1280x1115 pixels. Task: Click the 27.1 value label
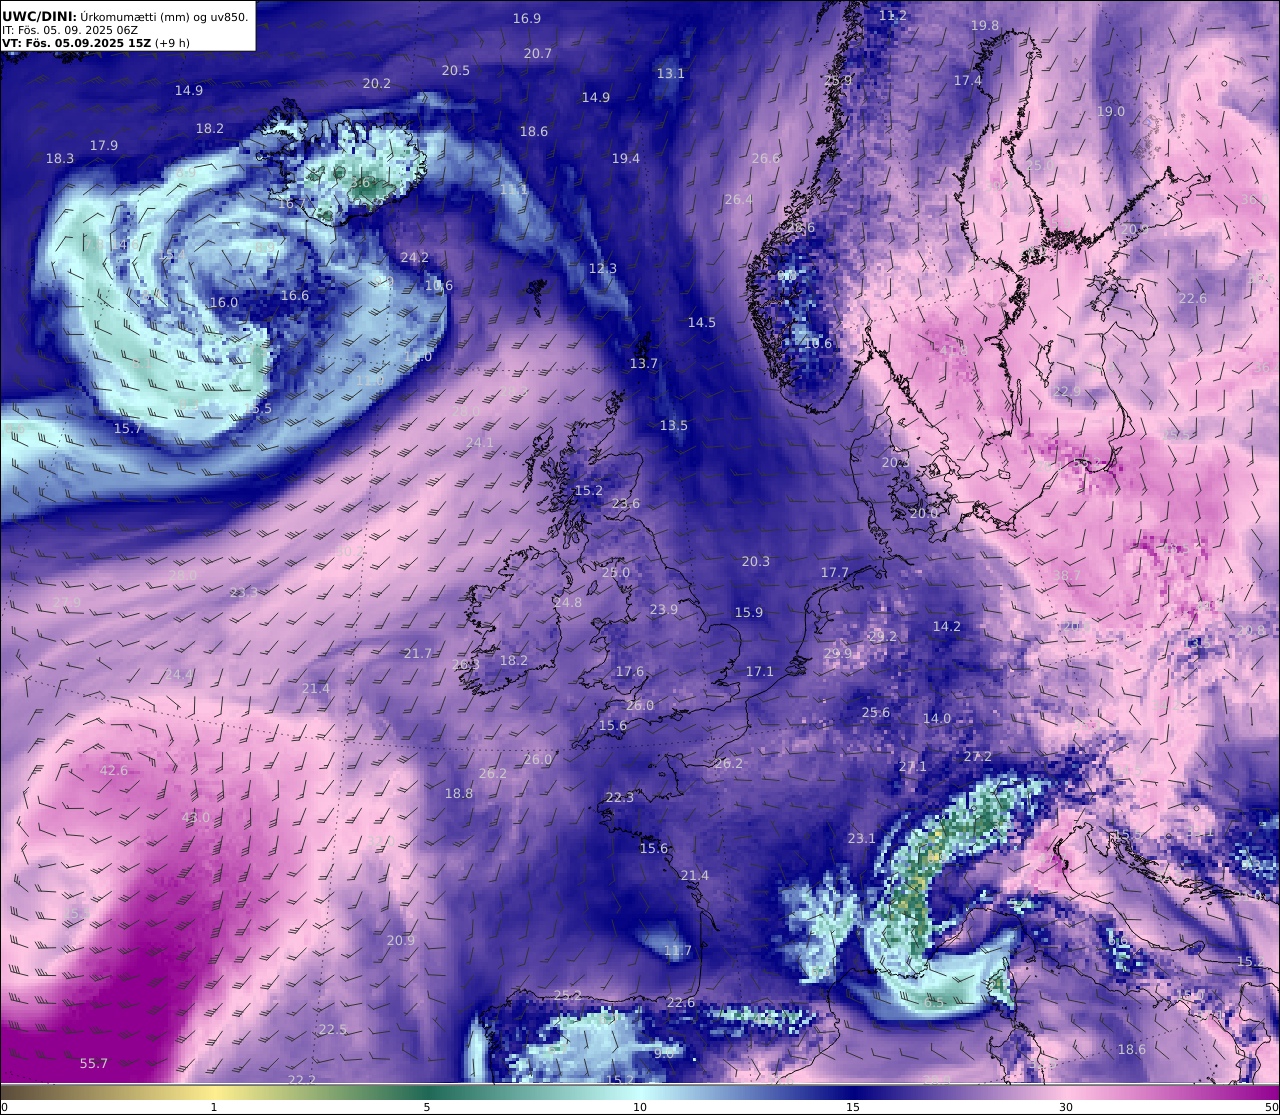[x=913, y=766]
